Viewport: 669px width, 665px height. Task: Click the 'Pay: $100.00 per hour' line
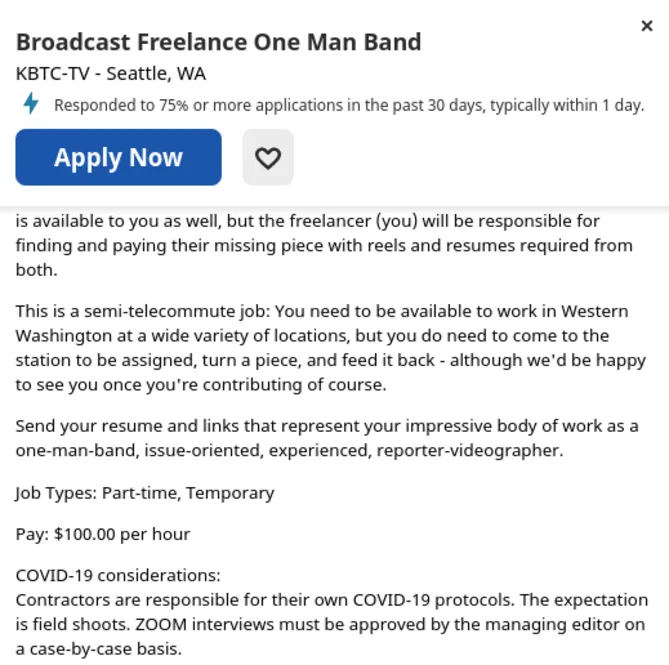click(103, 534)
